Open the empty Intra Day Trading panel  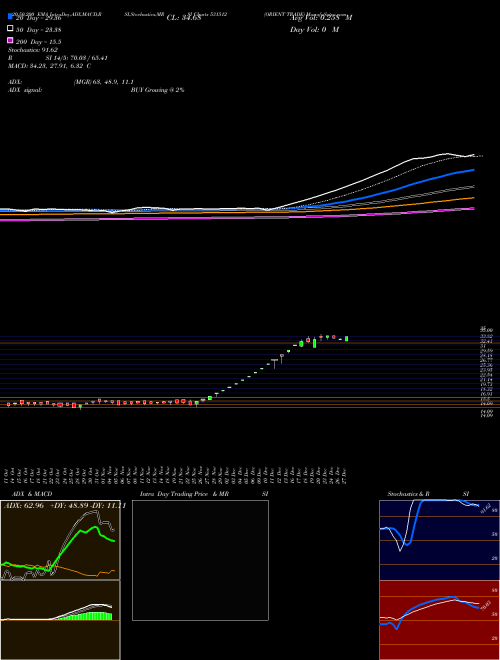point(200,560)
